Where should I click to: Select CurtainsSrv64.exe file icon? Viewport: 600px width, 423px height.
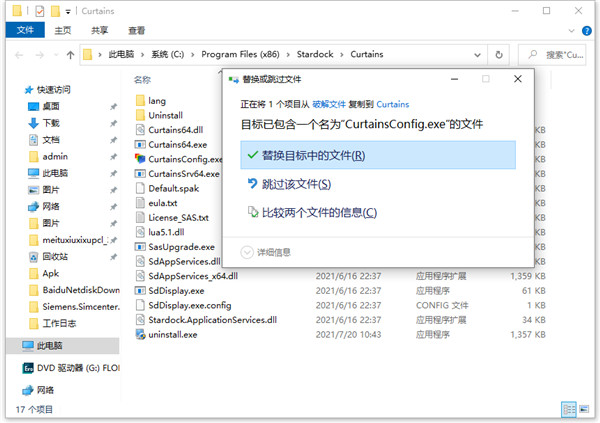(x=140, y=174)
